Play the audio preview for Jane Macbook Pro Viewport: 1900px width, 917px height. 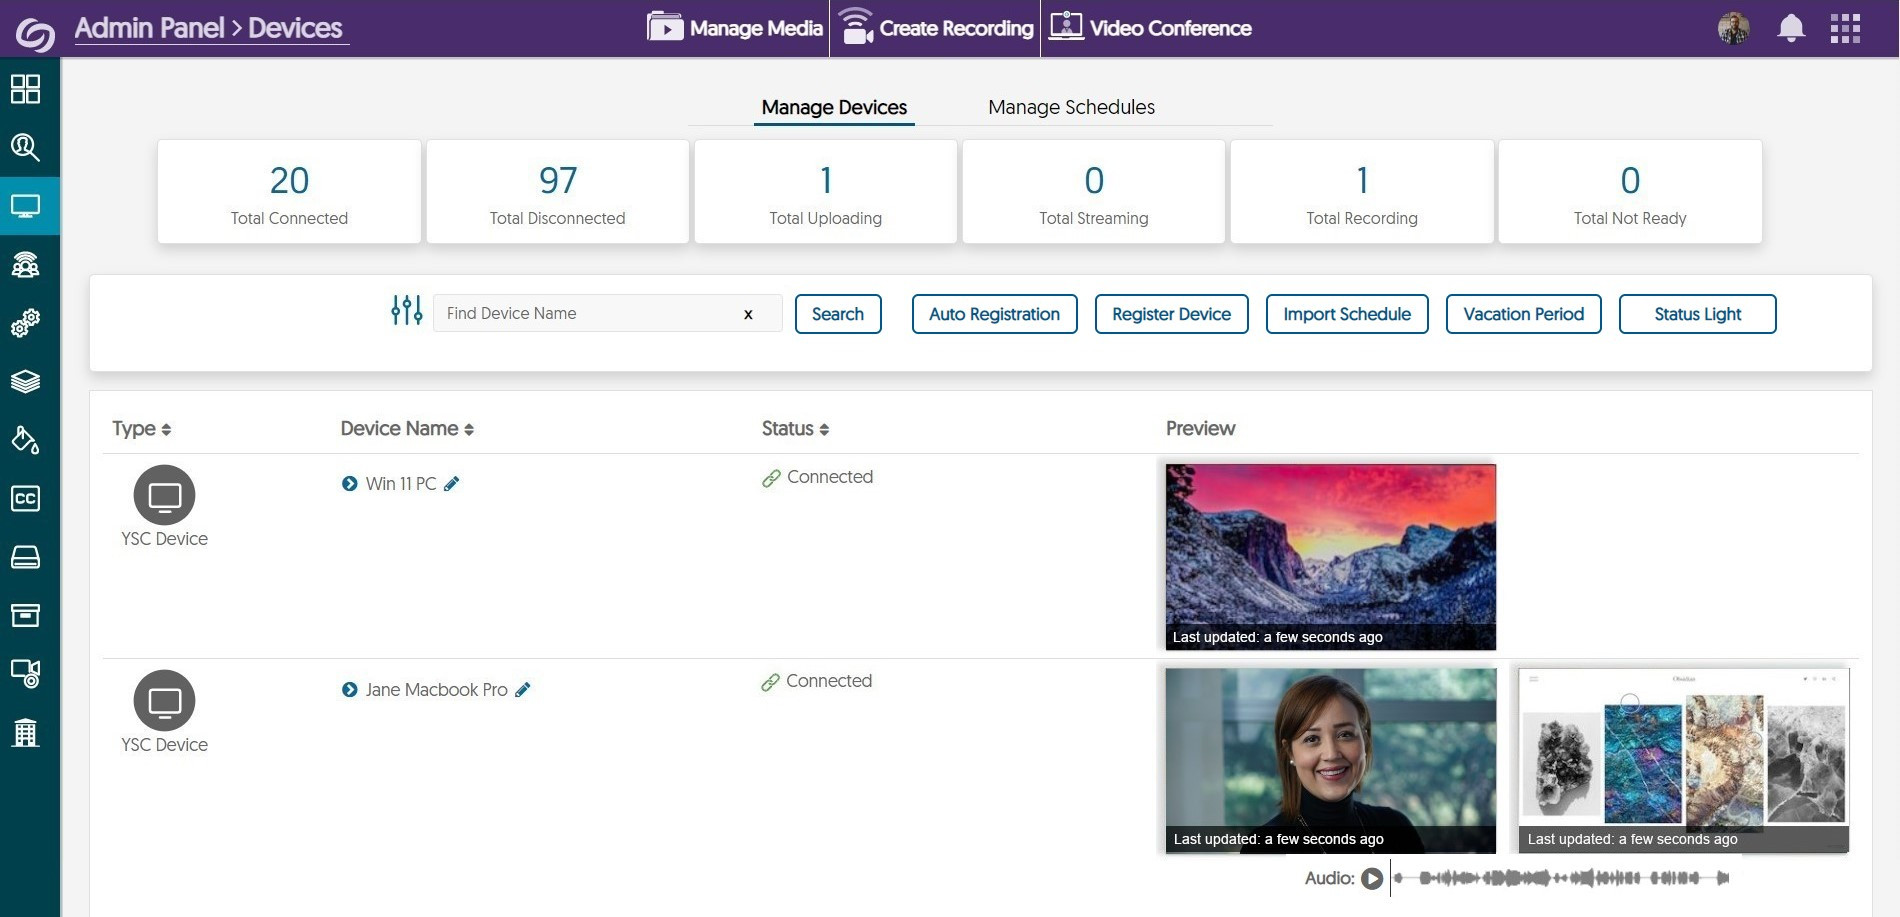1372,878
